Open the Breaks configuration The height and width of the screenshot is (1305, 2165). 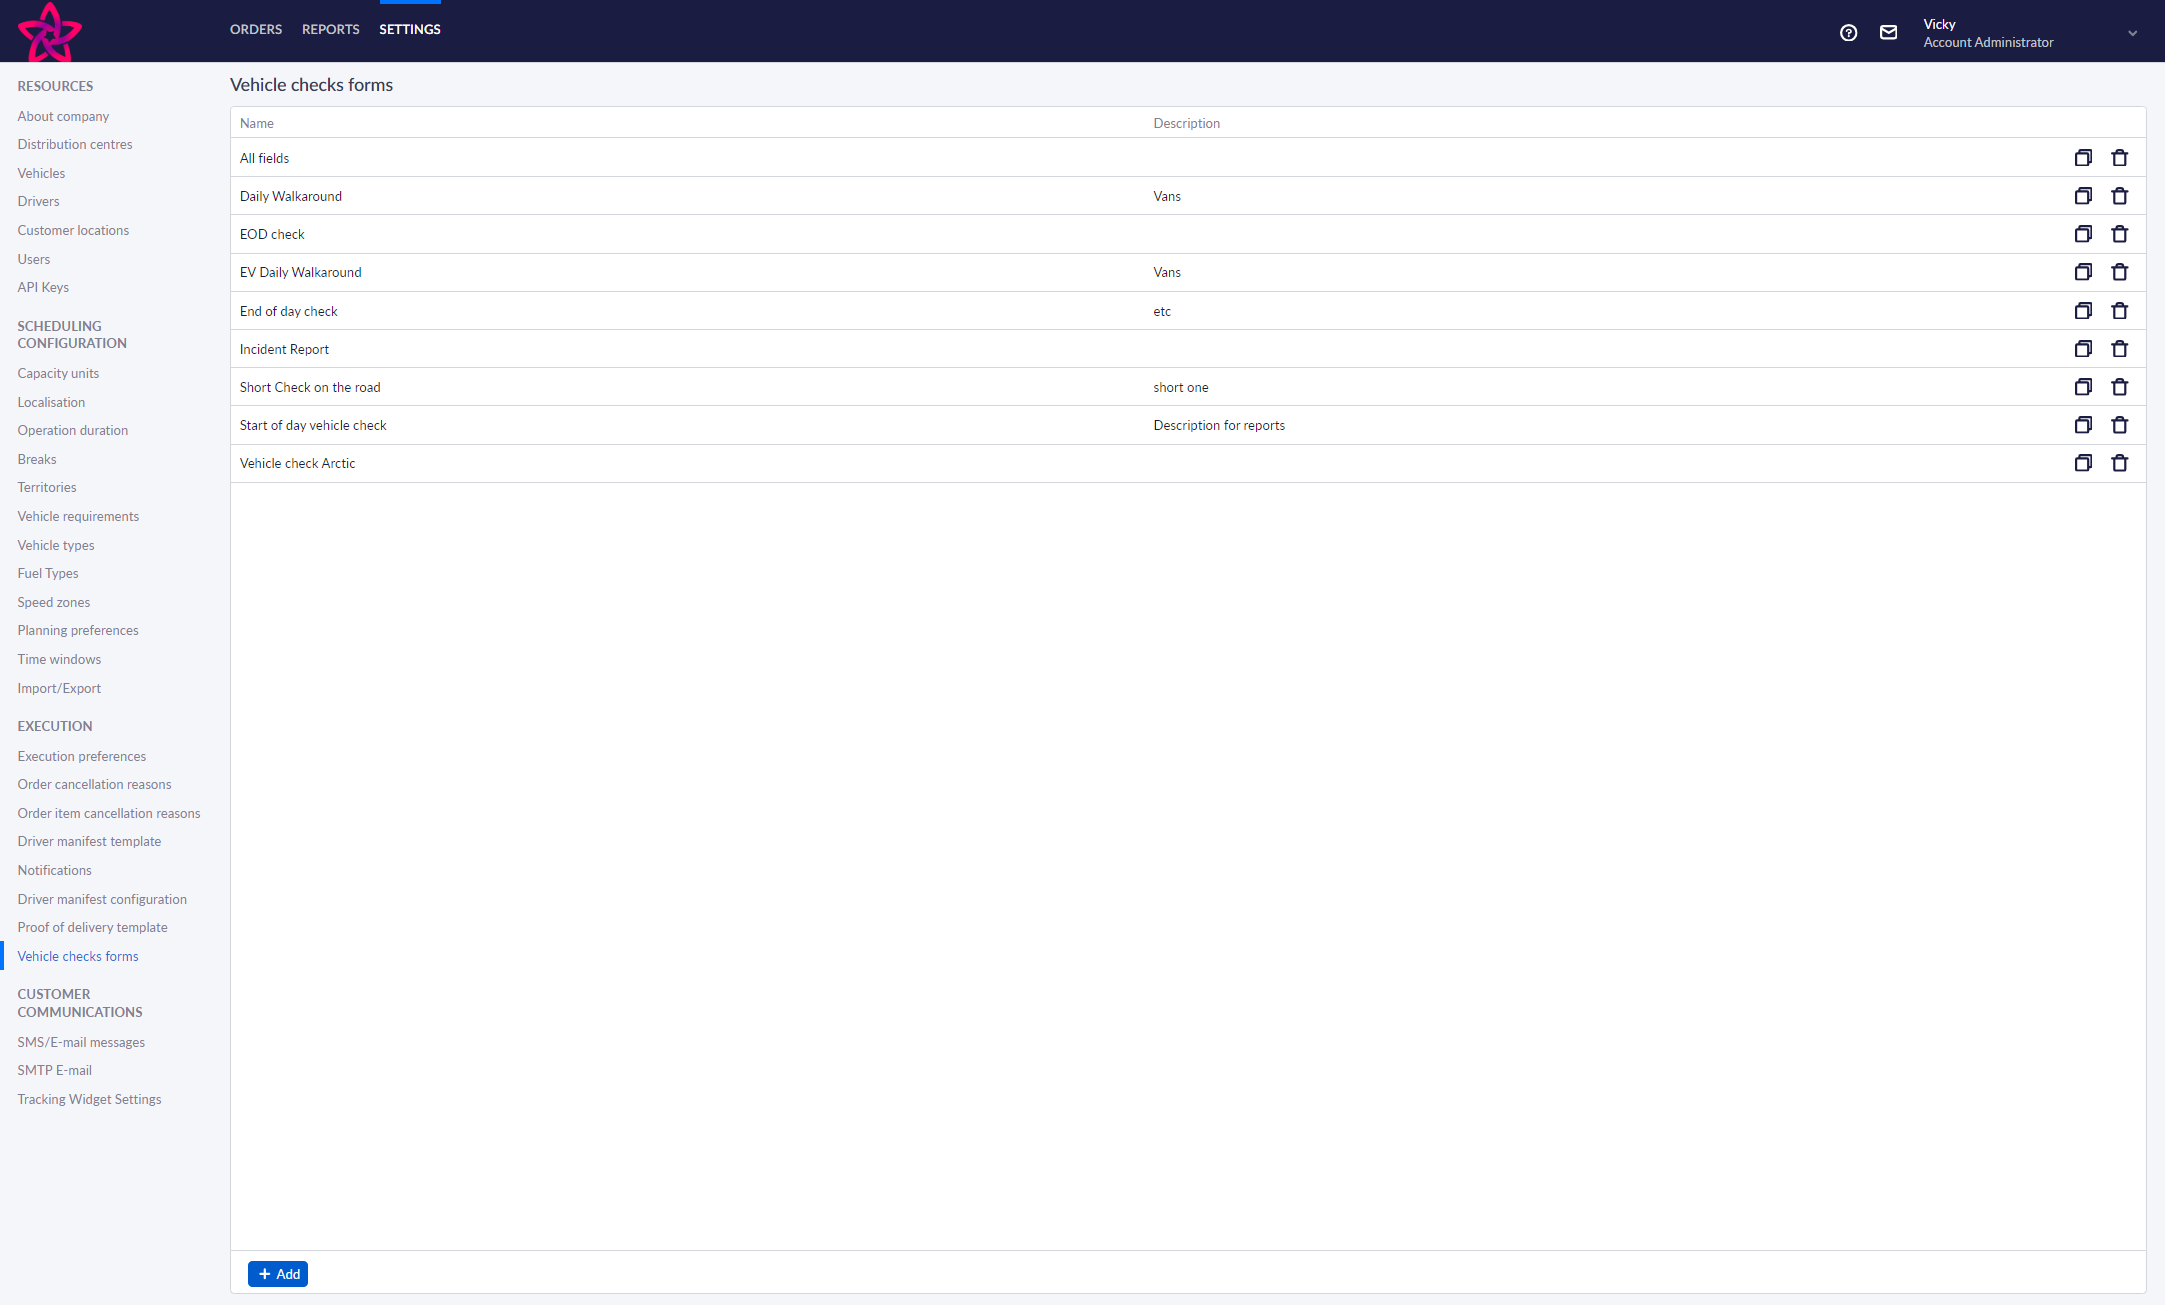point(37,459)
